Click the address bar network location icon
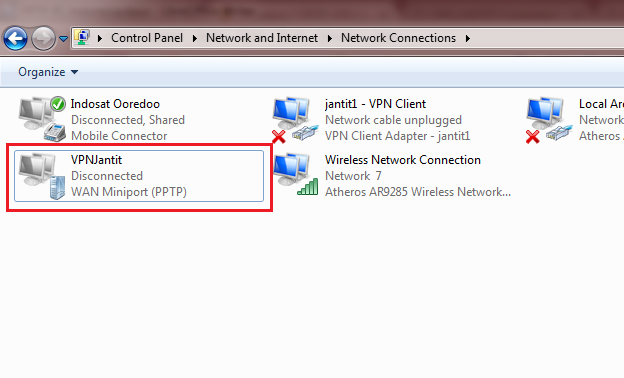The image size is (624, 378). coord(82,37)
